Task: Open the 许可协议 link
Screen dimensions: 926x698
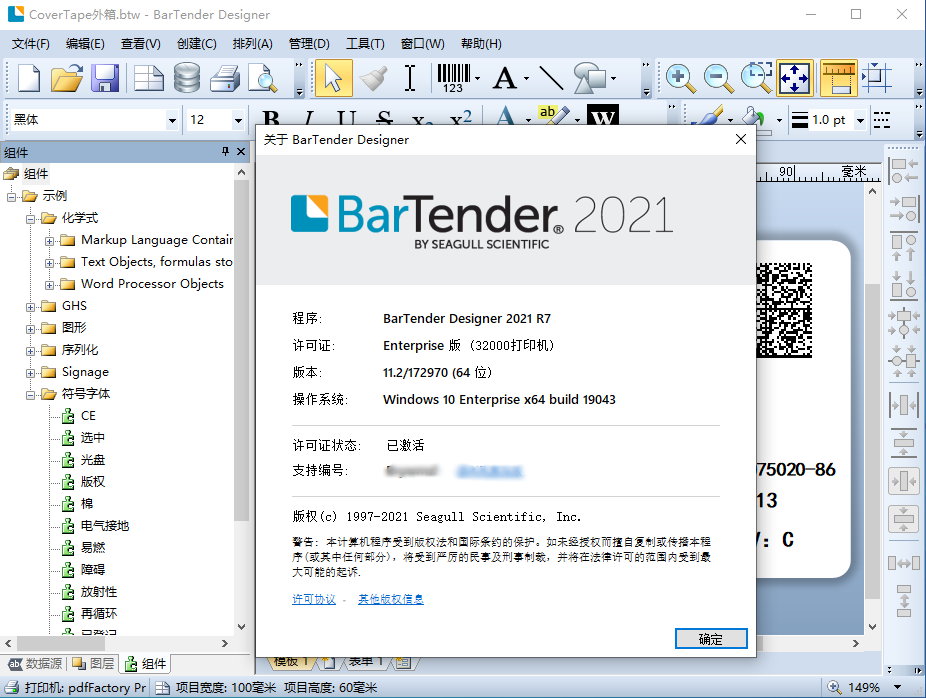Action: (314, 599)
